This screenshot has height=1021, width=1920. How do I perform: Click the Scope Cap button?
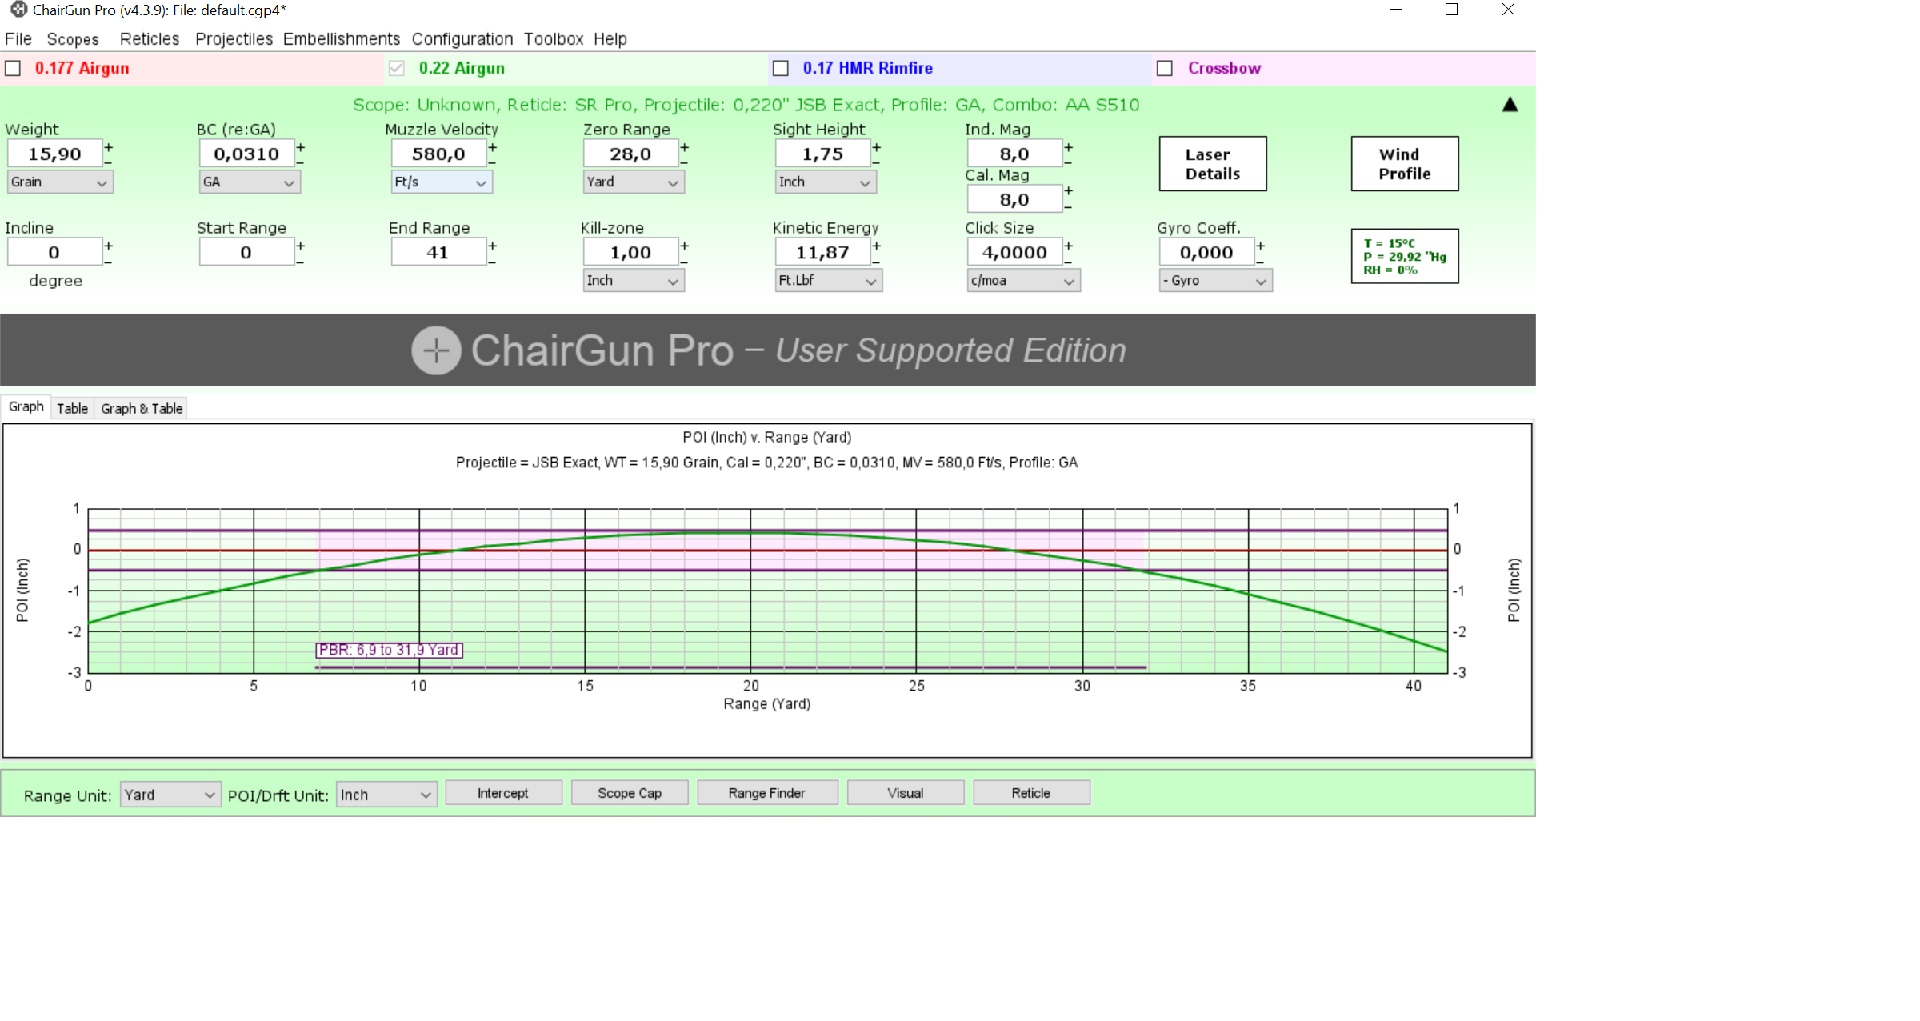630,793
